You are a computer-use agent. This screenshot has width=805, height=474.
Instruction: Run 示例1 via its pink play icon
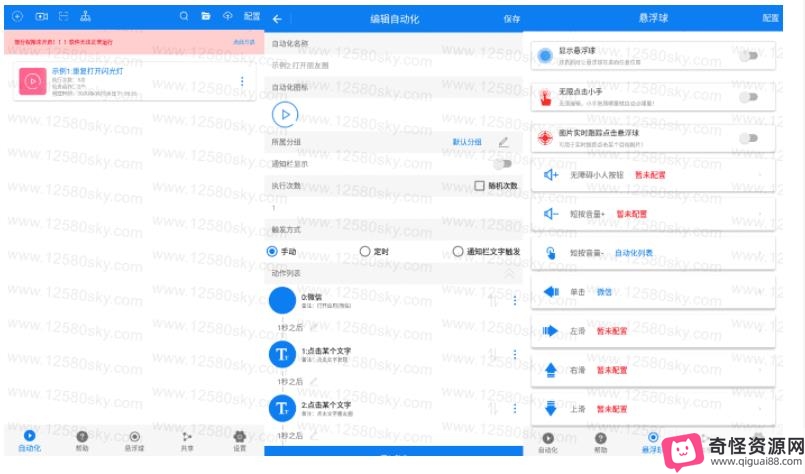32,81
